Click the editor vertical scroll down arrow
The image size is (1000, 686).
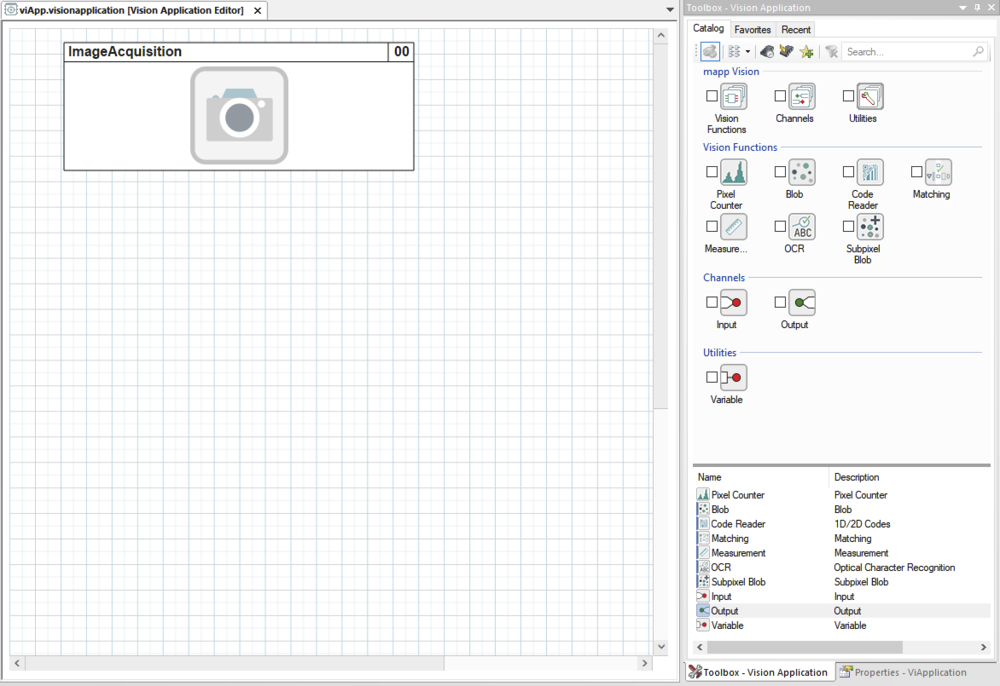click(661, 646)
